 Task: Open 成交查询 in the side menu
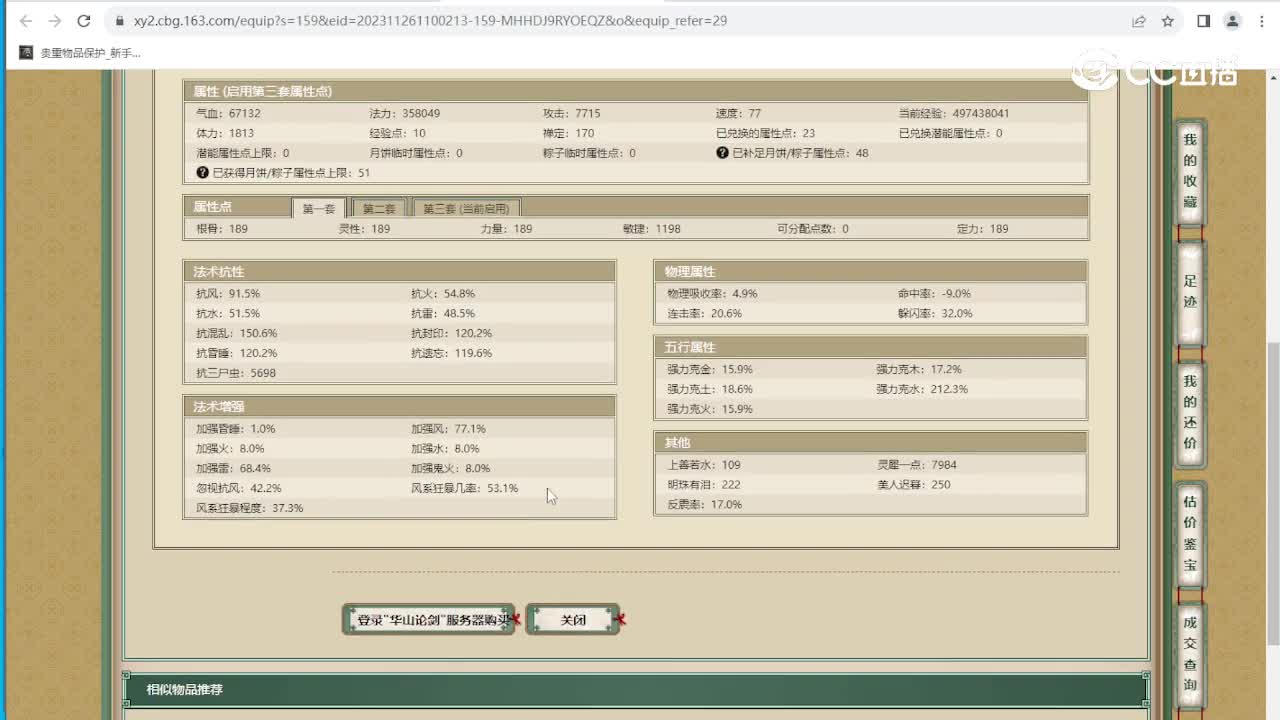pyautogui.click(x=1190, y=654)
